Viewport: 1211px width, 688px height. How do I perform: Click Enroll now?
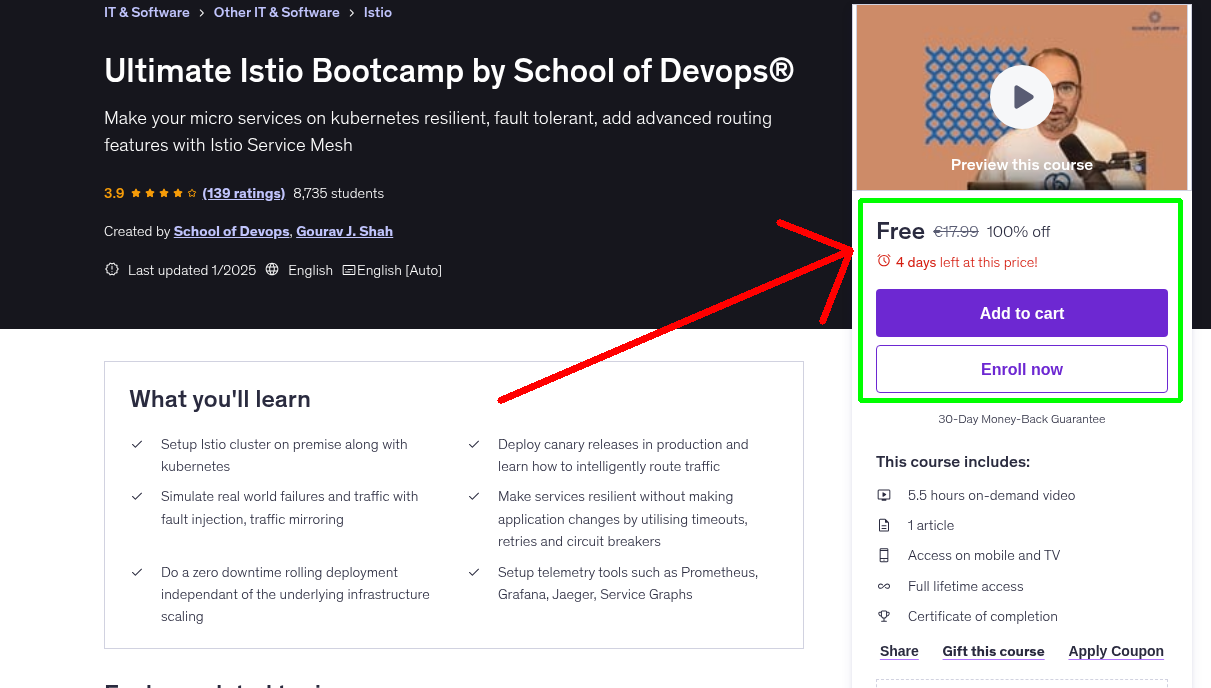1021,368
